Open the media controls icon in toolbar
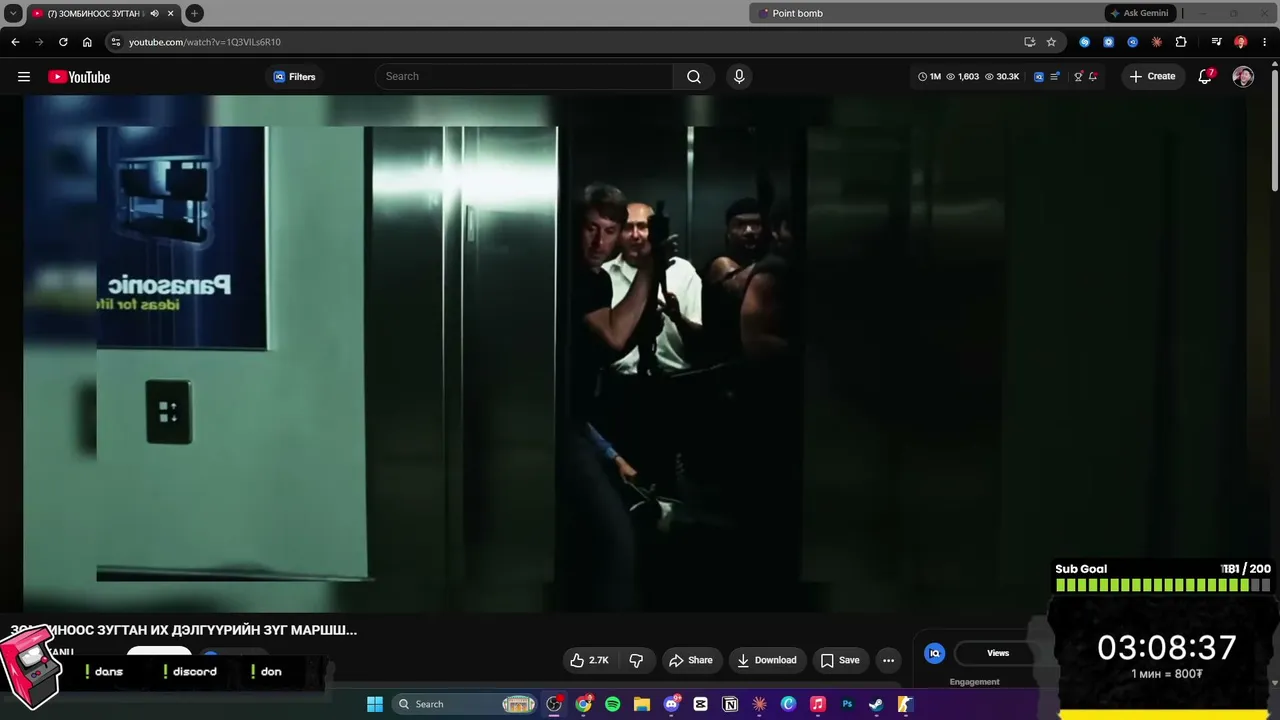The image size is (1280, 720). (1216, 42)
